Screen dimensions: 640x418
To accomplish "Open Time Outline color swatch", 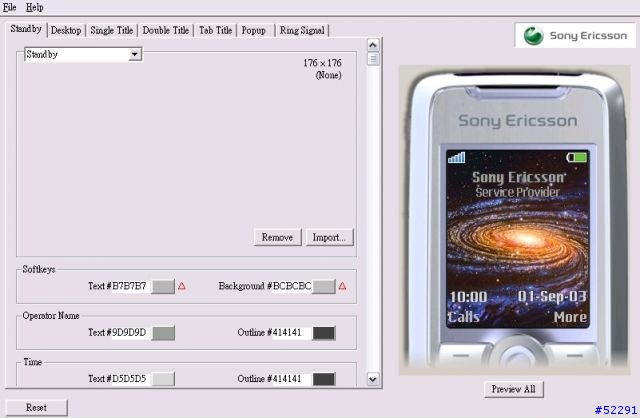I will (x=324, y=379).
